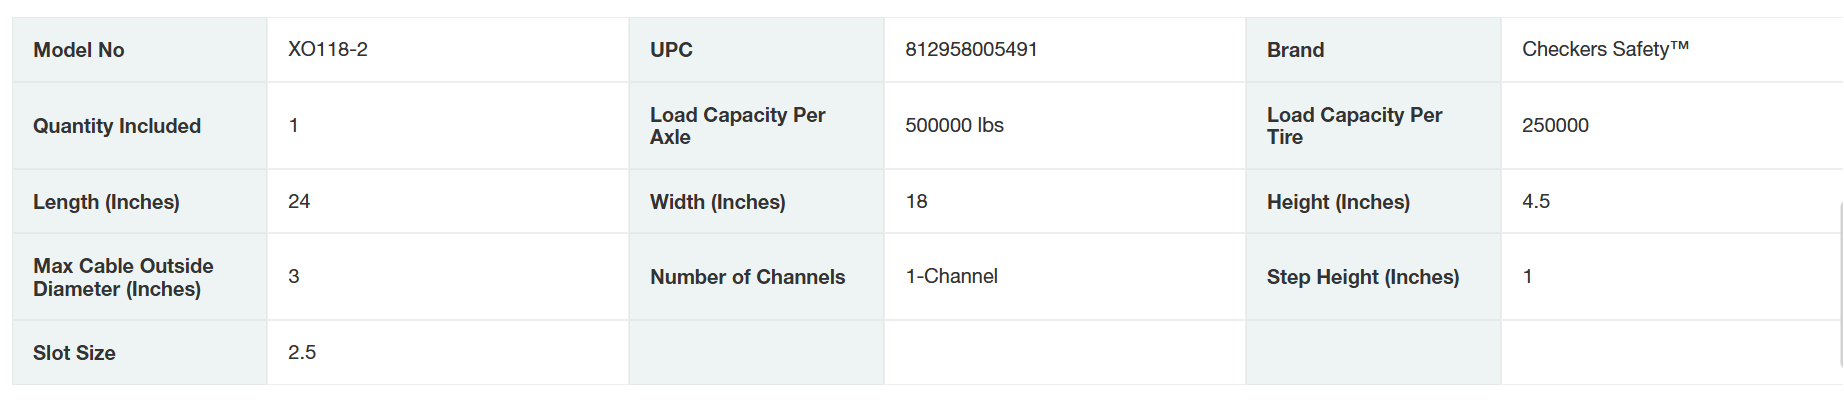This screenshot has width=1844, height=405.
Task: Select the 250000 tire capacity value
Action: click(1555, 126)
